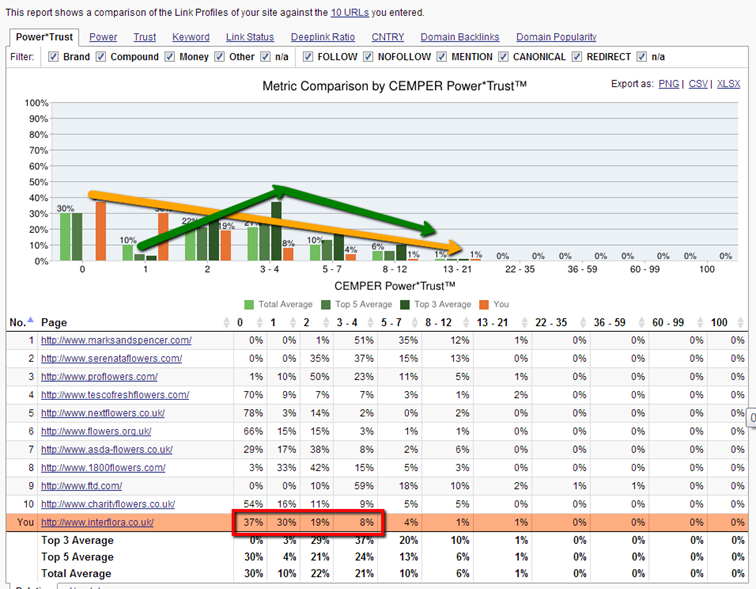756x589 pixels.
Task: Sort by the 100 column header
Action: tap(719, 322)
